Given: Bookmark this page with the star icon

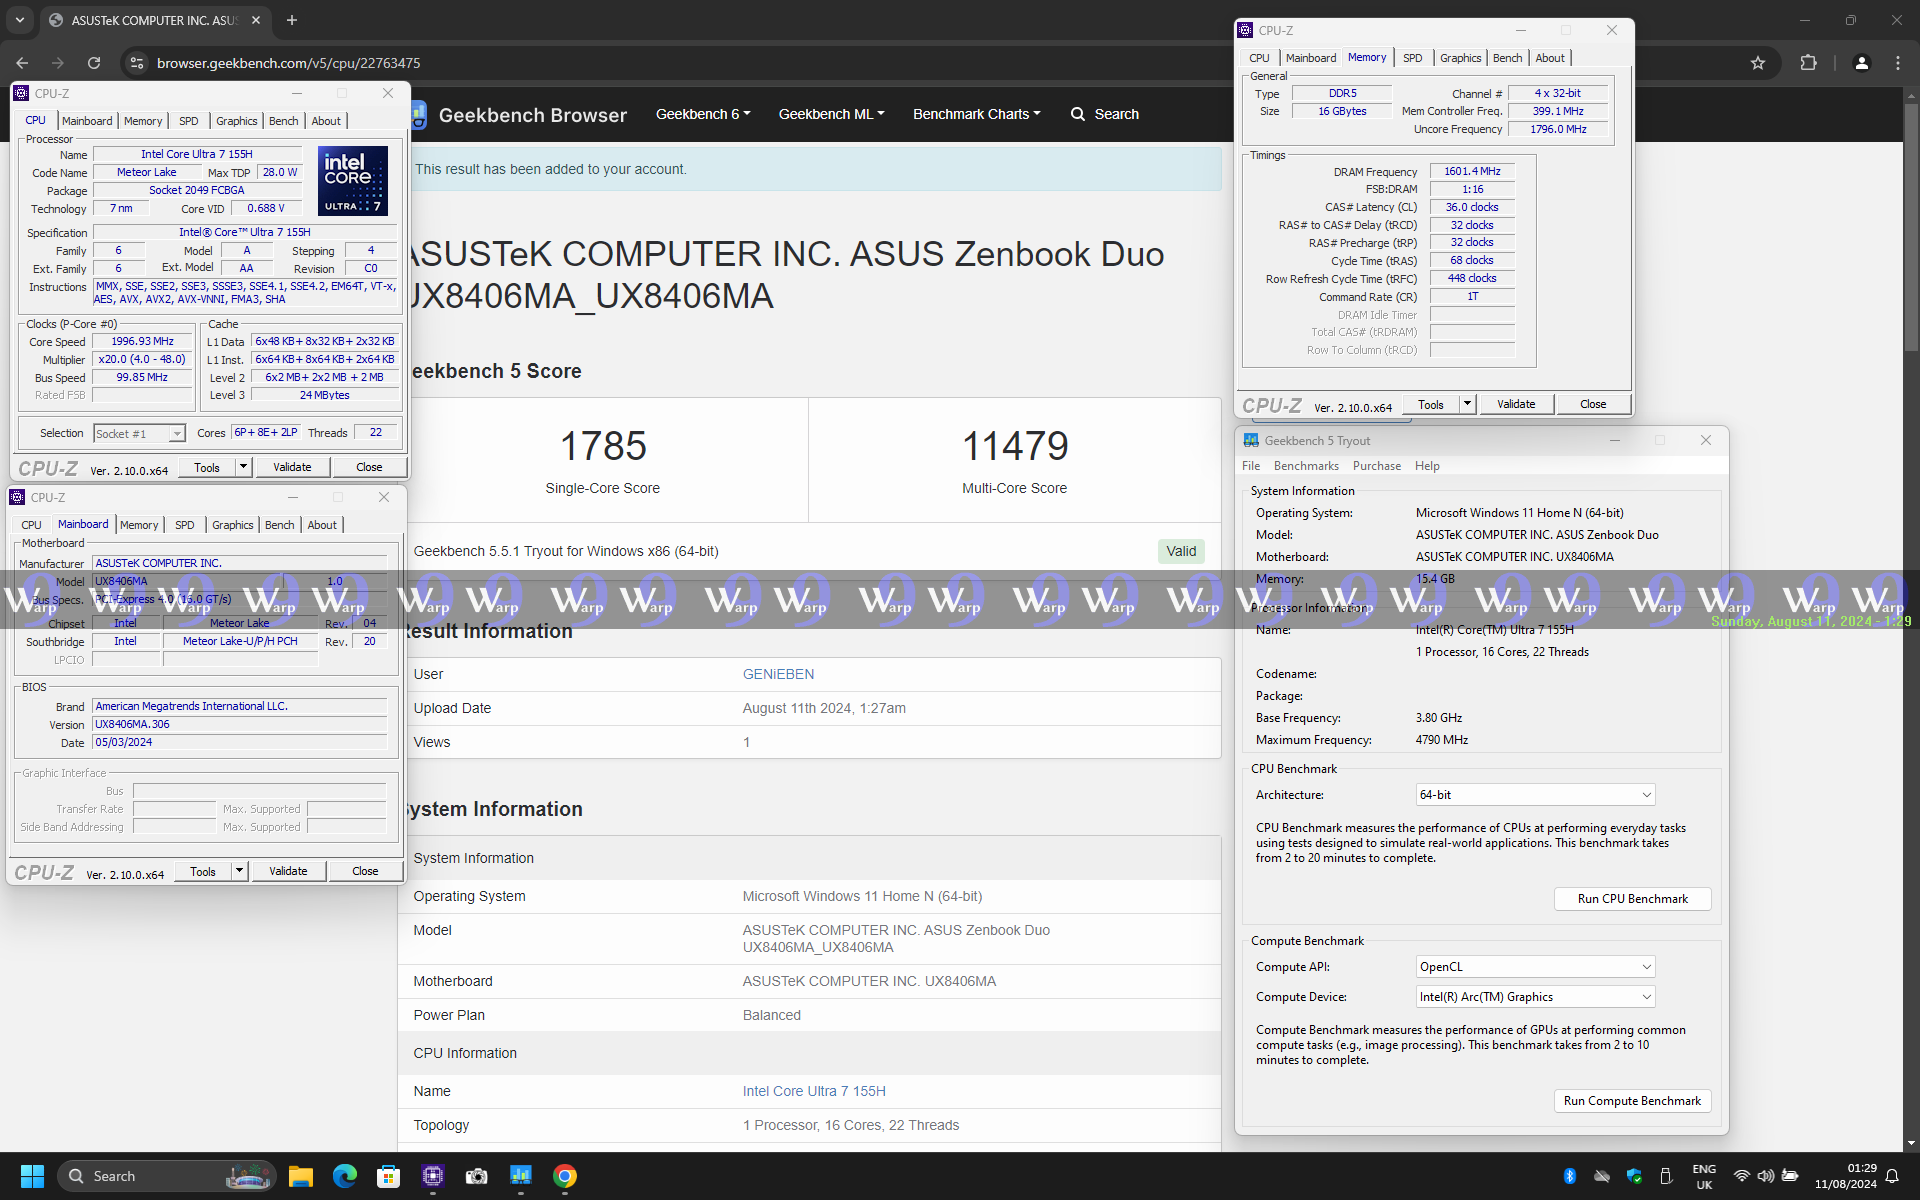Looking at the screenshot, I should [1758, 63].
